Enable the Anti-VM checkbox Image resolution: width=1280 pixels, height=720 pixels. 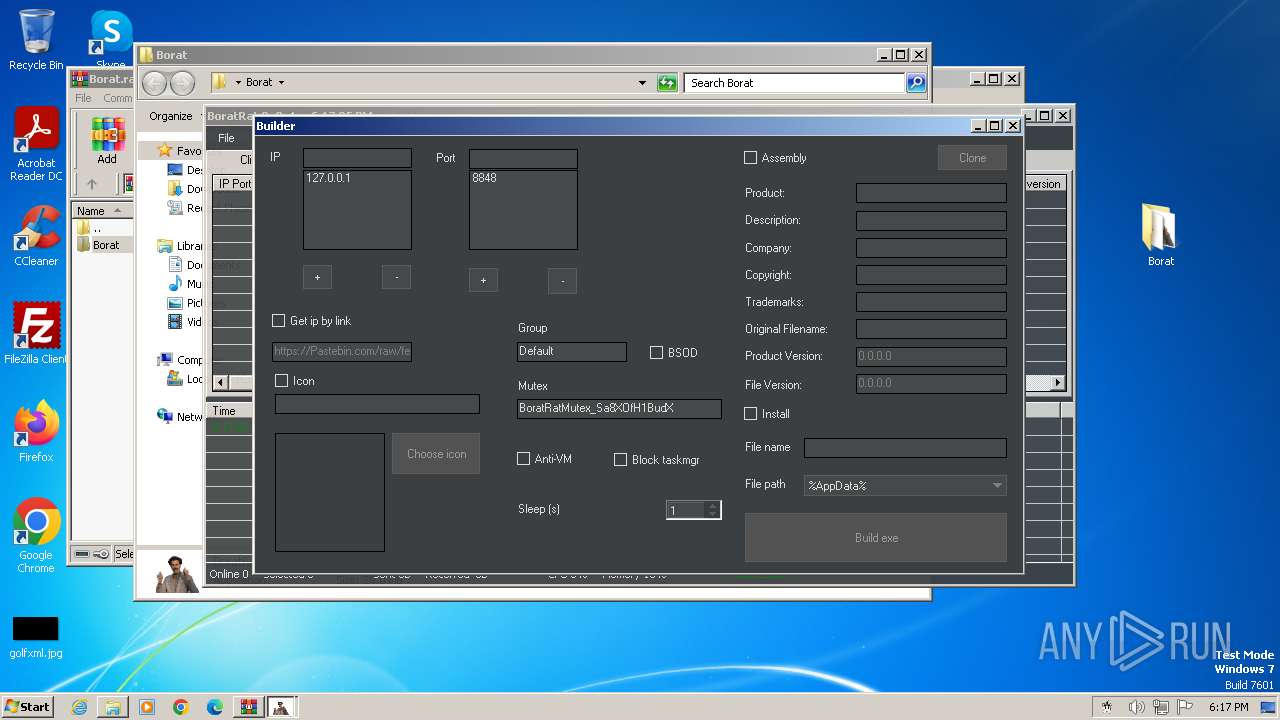tap(523, 459)
